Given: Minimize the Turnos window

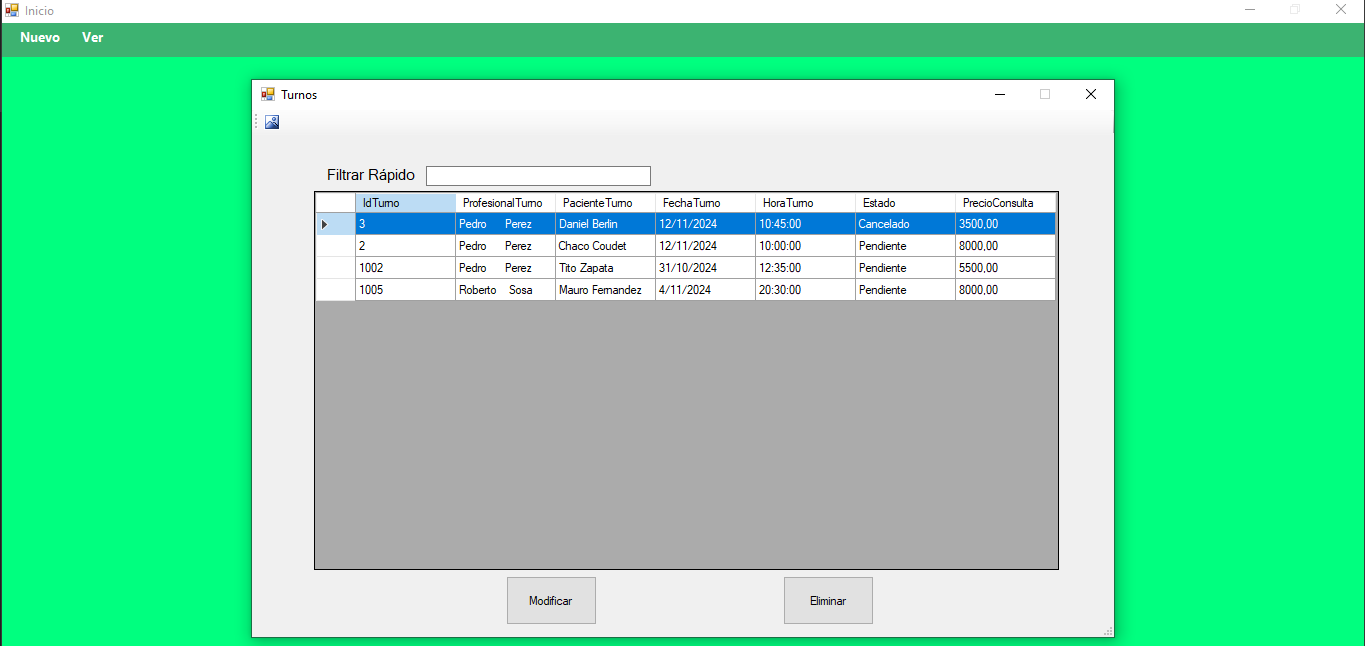Looking at the screenshot, I should [999, 94].
